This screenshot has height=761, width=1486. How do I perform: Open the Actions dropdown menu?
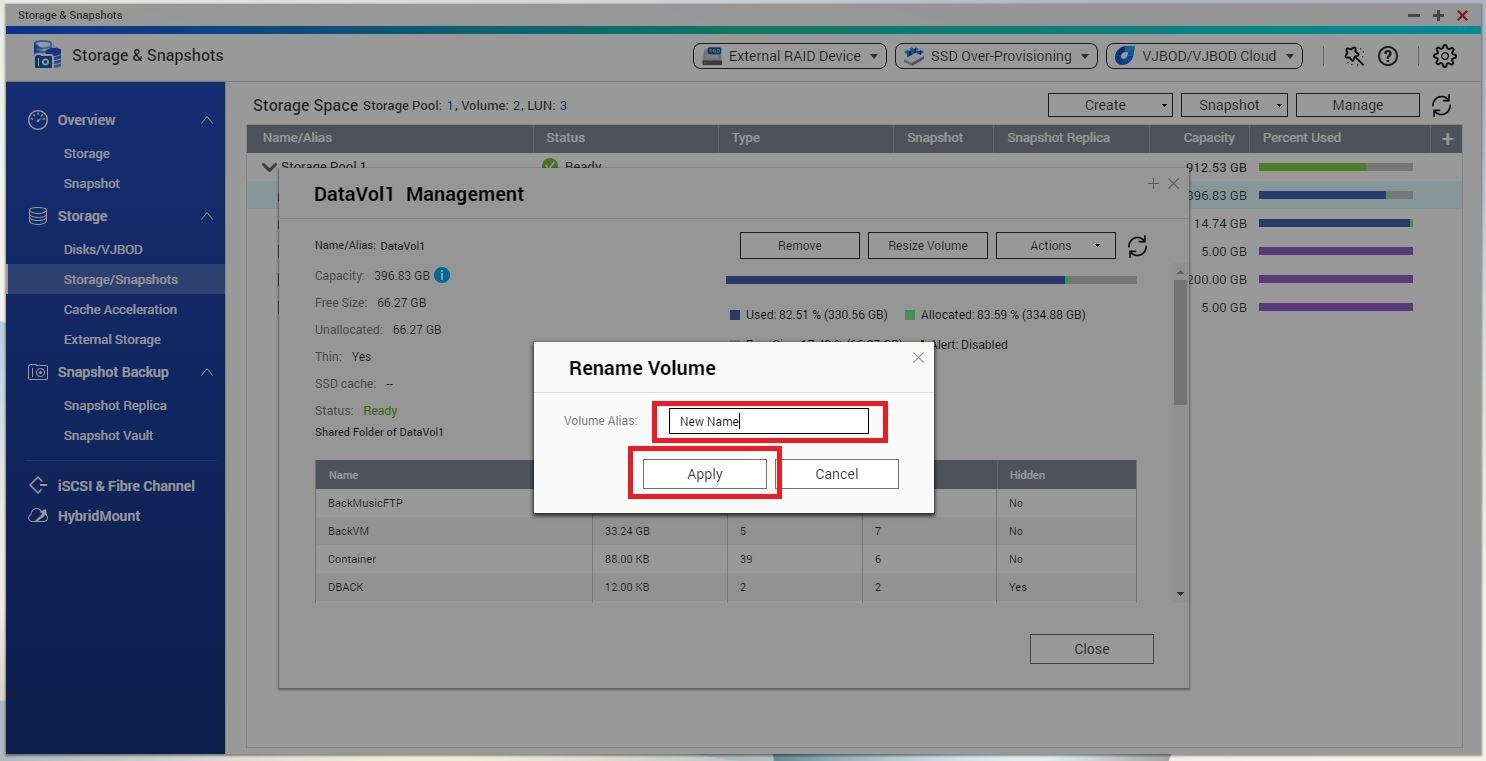point(1055,246)
